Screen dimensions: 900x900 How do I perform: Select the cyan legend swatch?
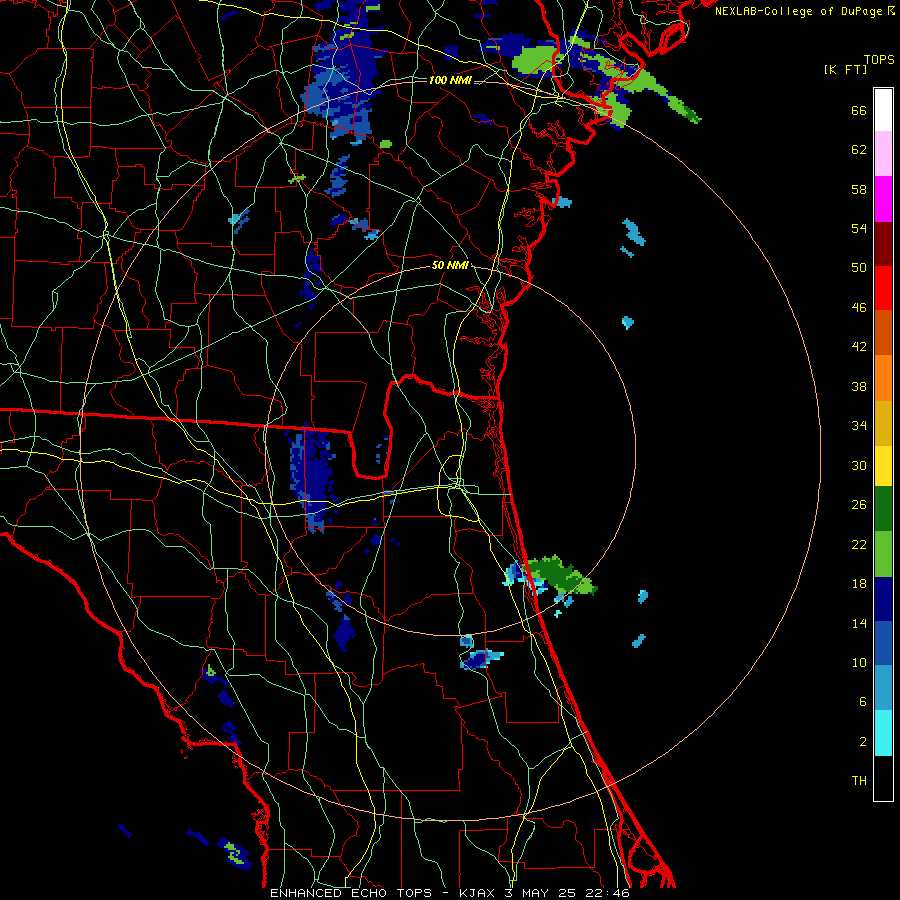[x=883, y=733]
